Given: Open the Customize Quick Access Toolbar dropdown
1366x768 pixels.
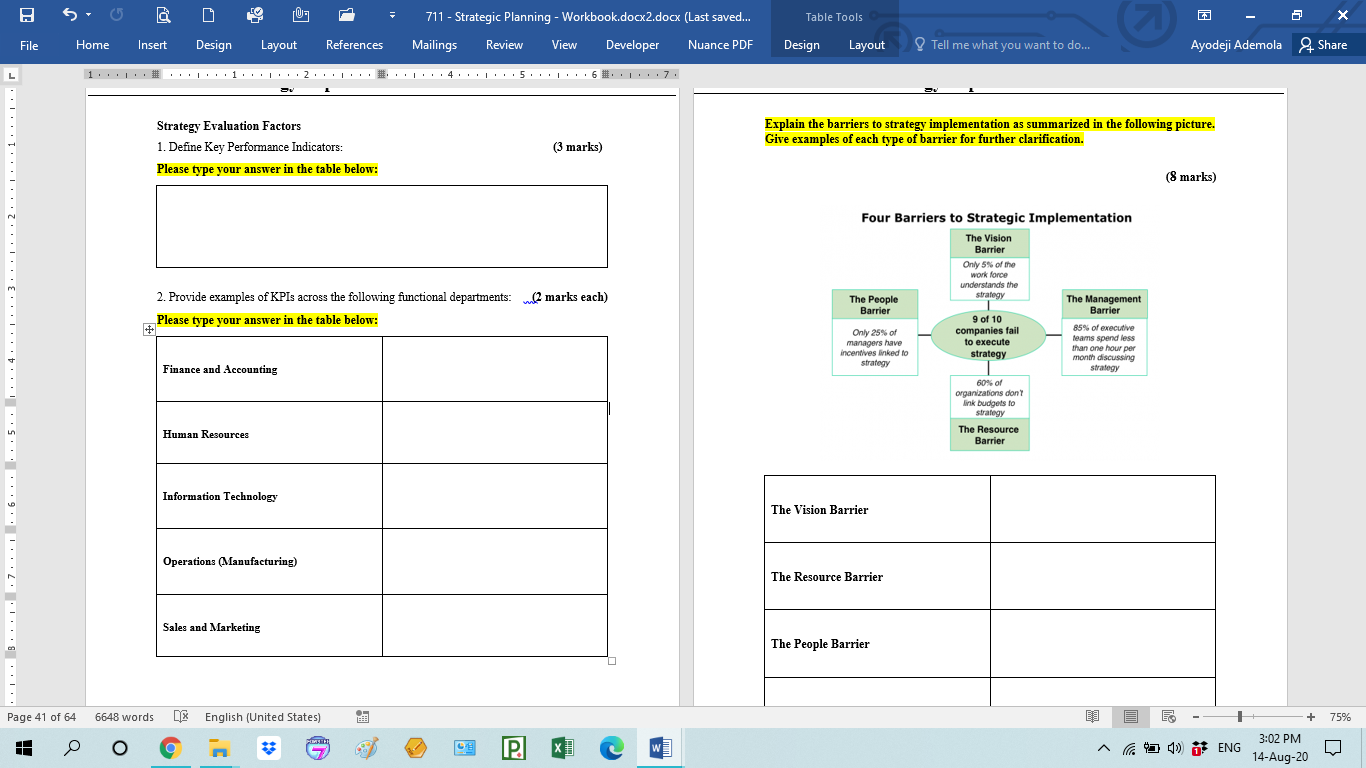Looking at the screenshot, I should [x=393, y=15].
